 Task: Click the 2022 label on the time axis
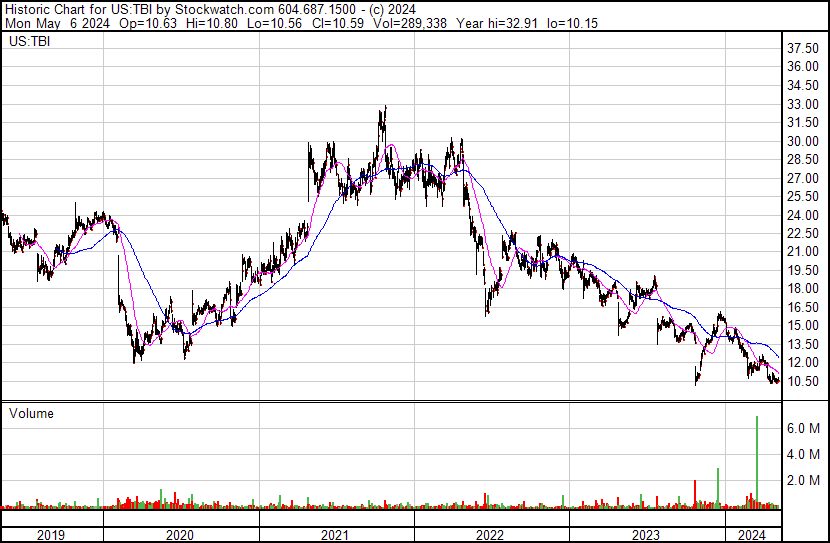click(490, 535)
